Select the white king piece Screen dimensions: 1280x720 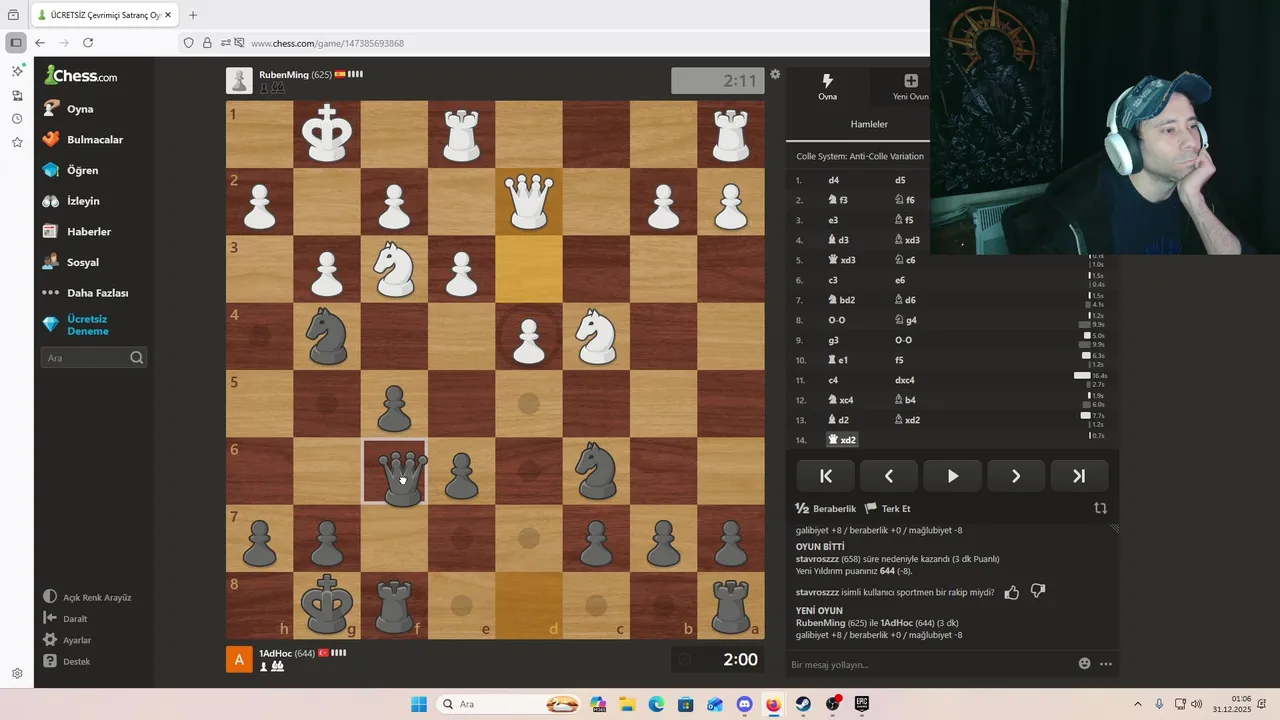point(327,134)
